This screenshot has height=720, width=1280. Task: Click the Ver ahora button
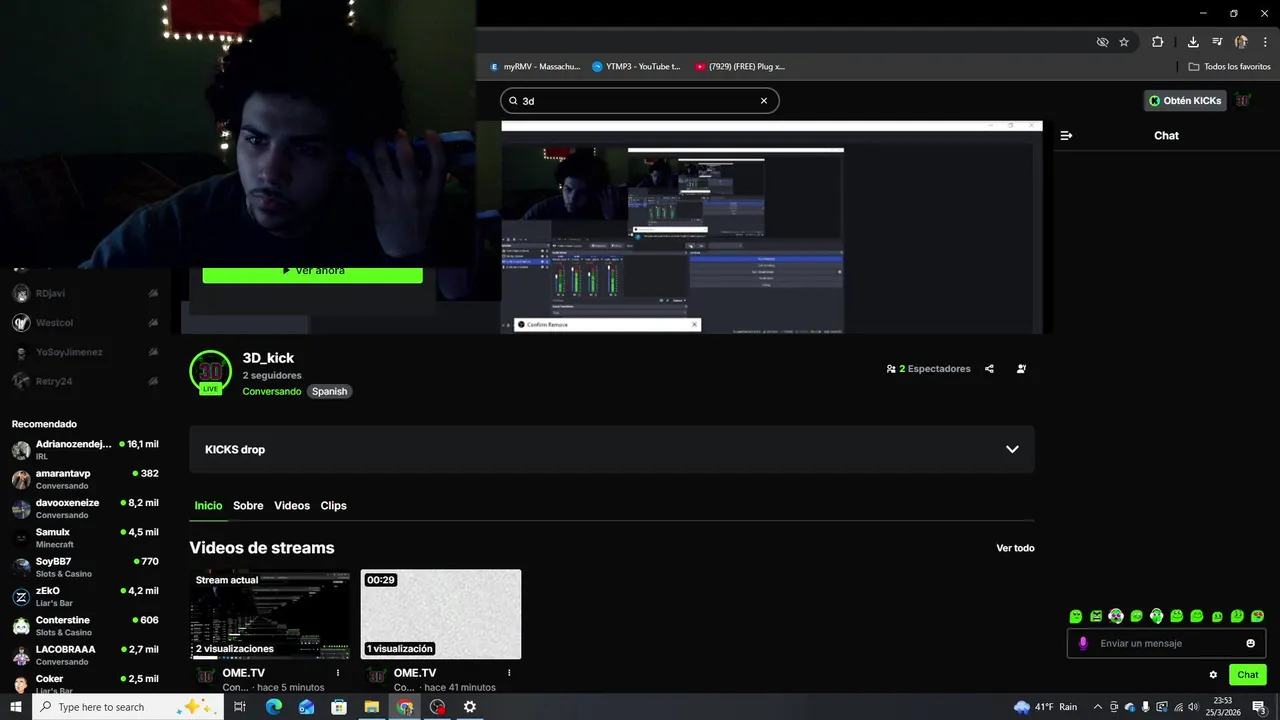coord(312,271)
